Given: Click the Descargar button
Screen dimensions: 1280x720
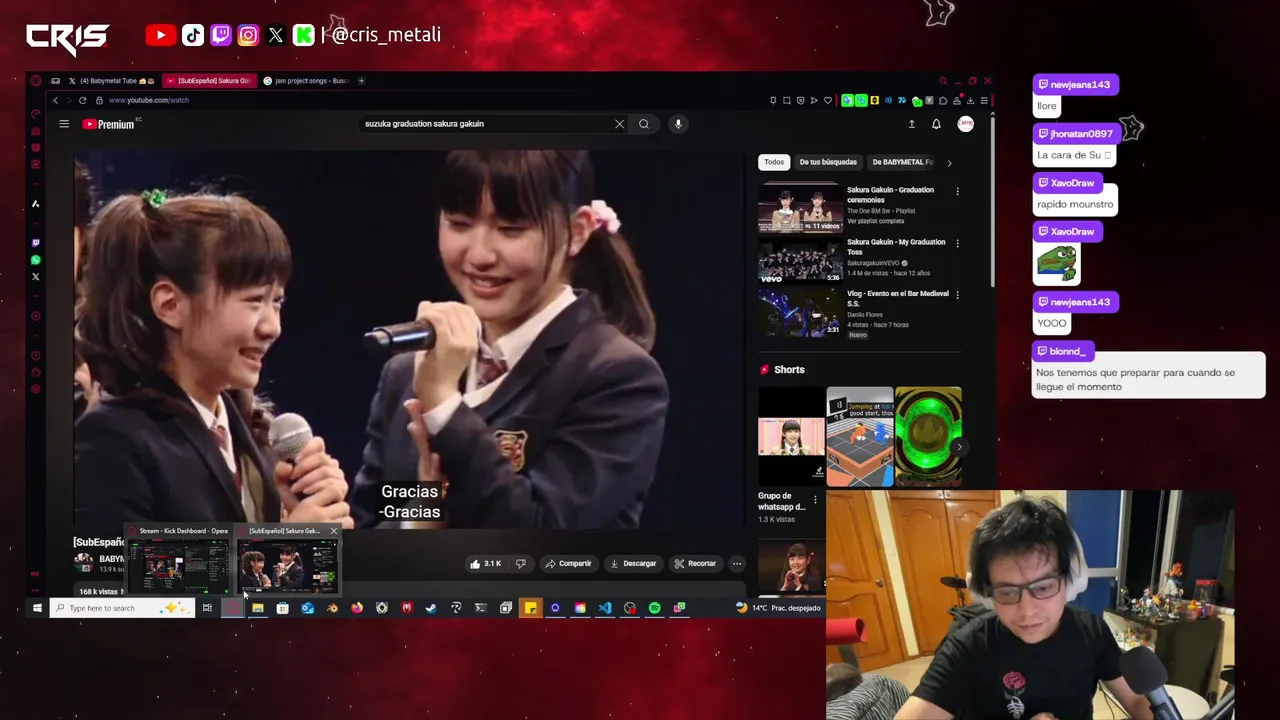Looking at the screenshot, I should coord(634,564).
